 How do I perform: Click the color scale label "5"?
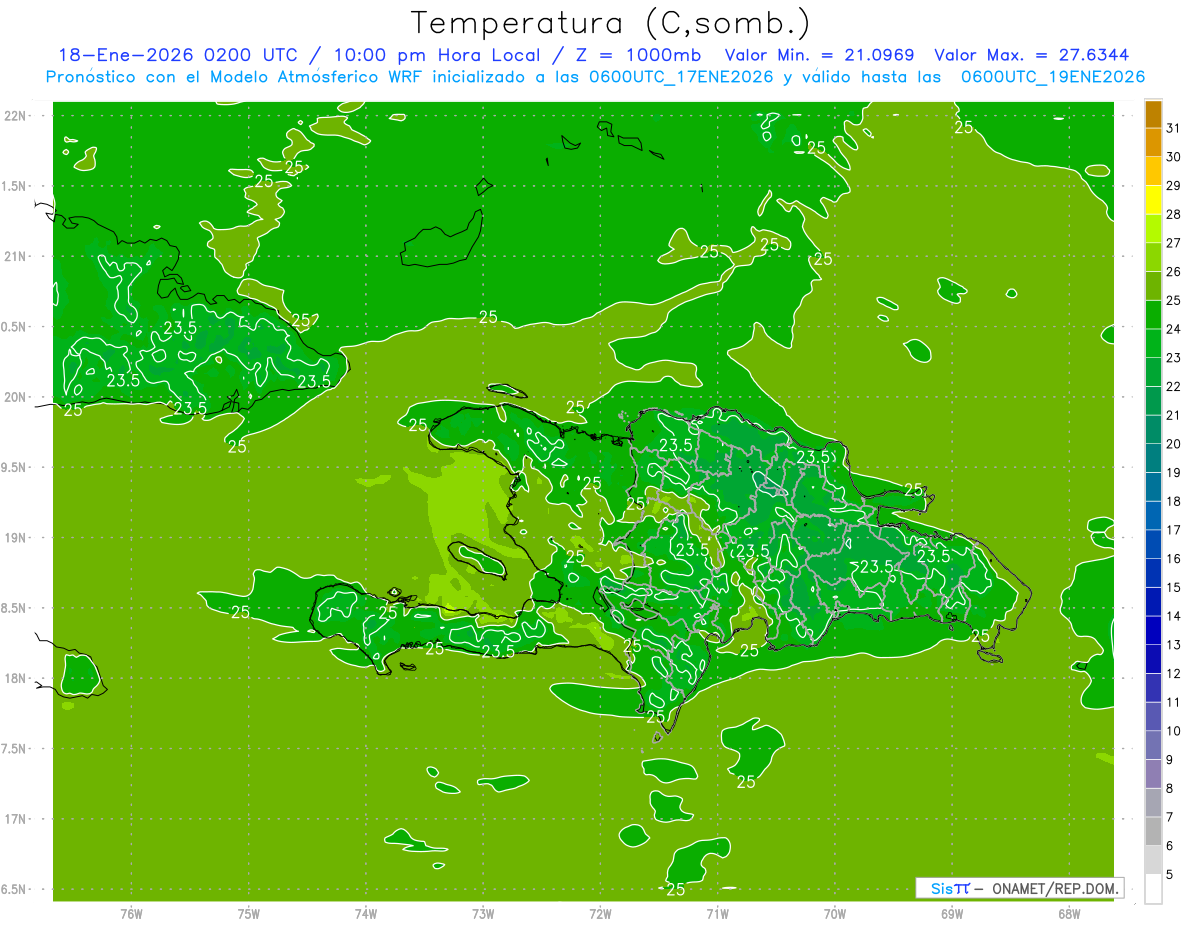pos(1170,874)
